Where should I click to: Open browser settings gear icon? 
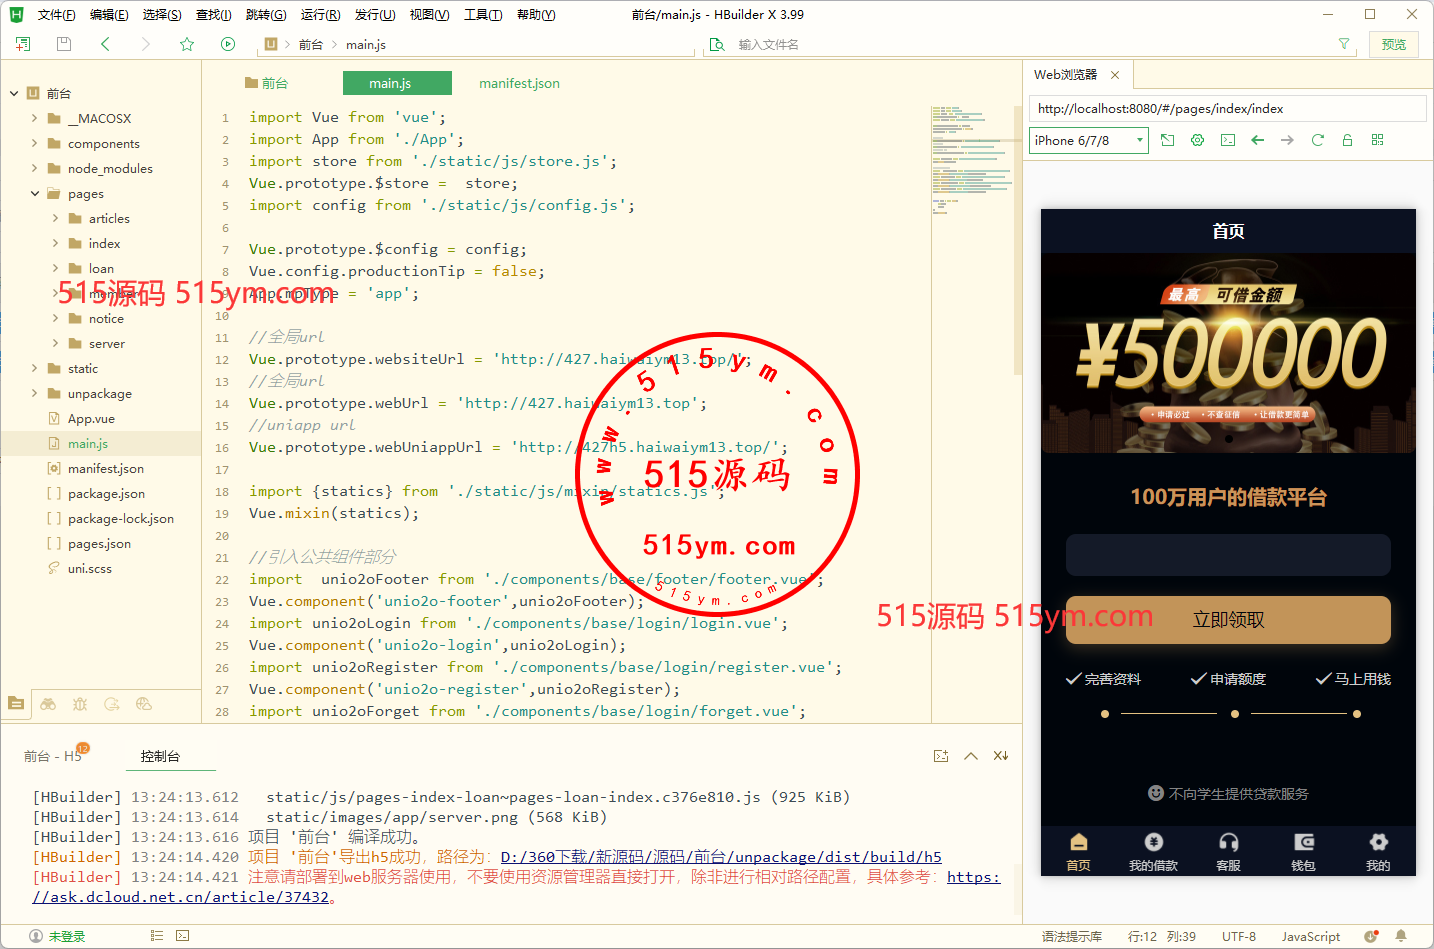[1197, 140]
